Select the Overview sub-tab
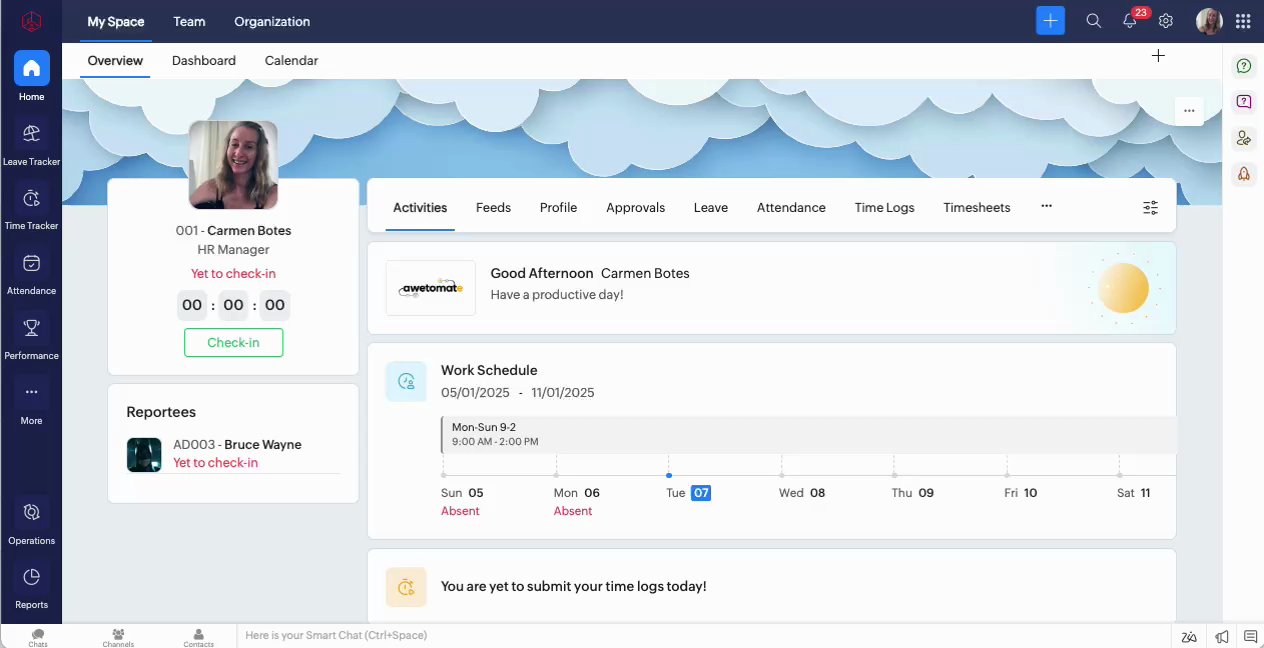The image size is (1264, 648). coord(115,60)
